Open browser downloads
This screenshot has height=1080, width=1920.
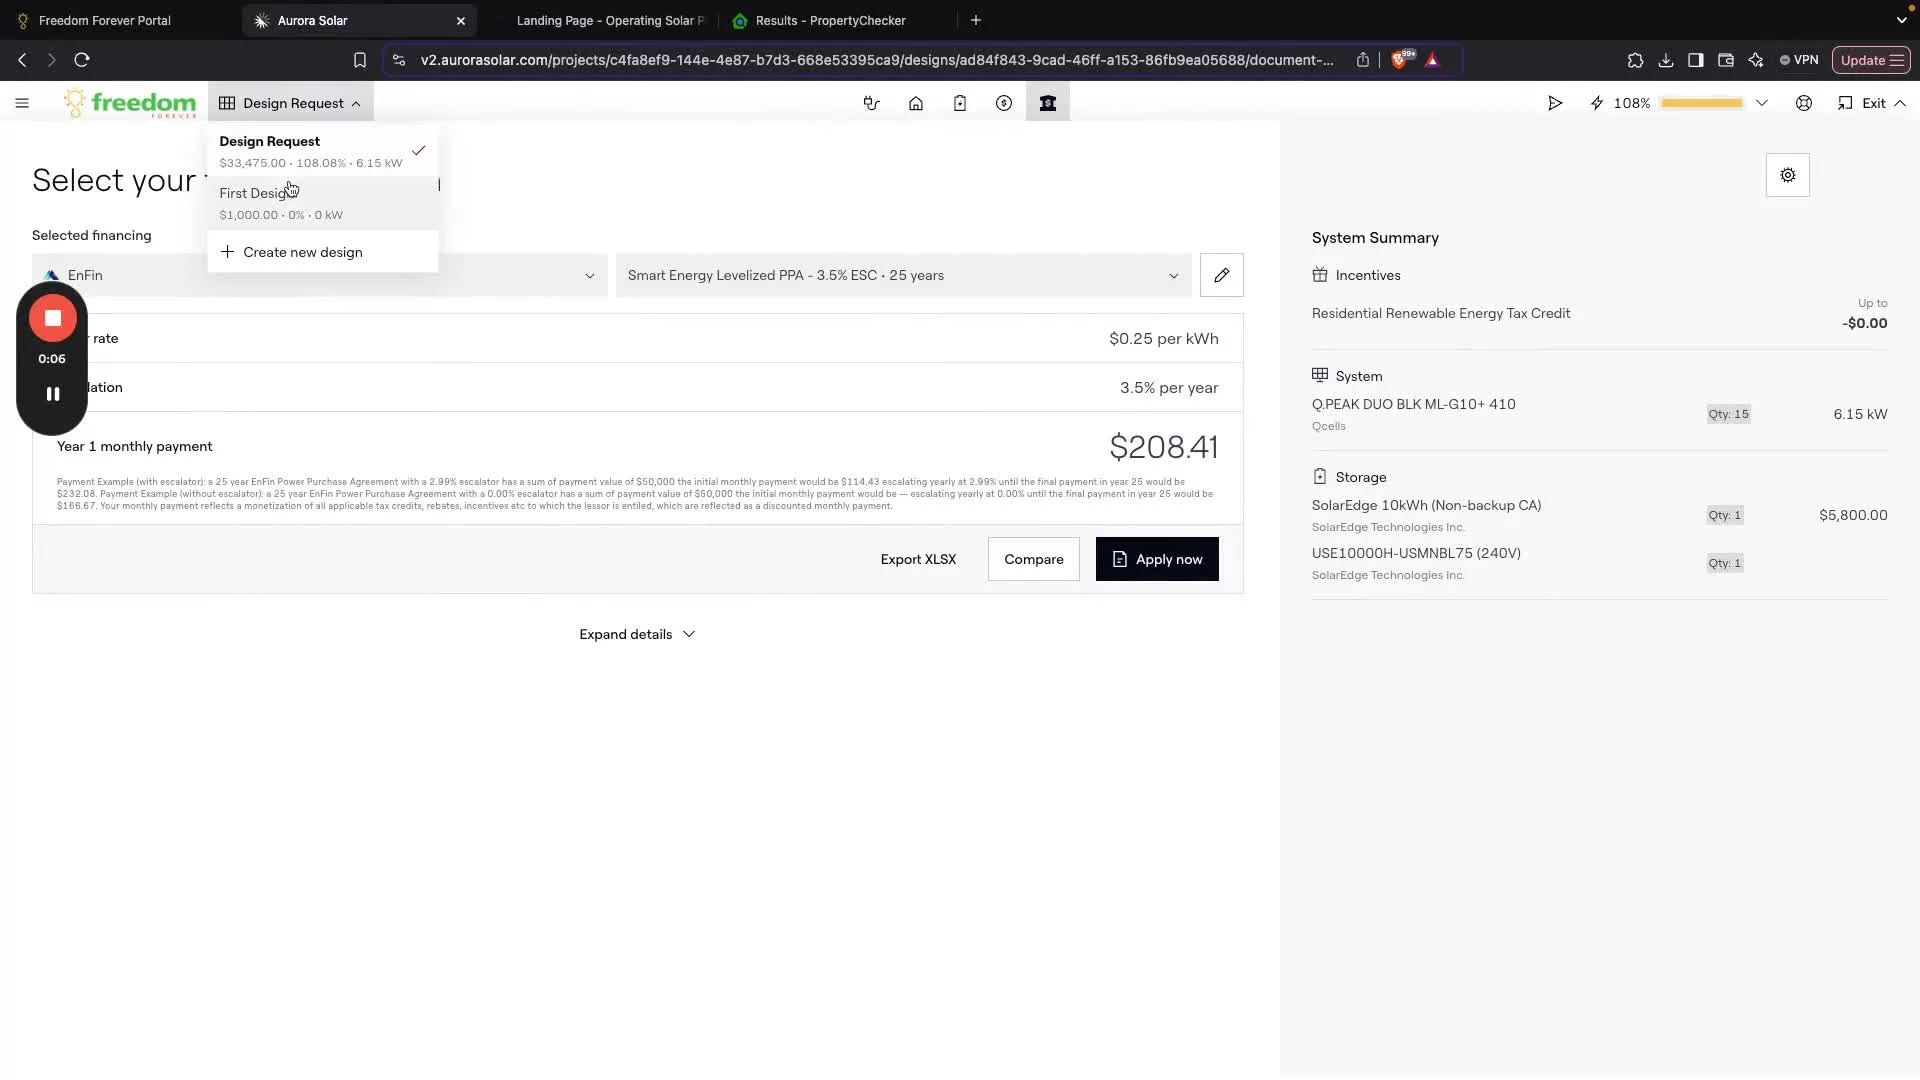pos(1666,60)
